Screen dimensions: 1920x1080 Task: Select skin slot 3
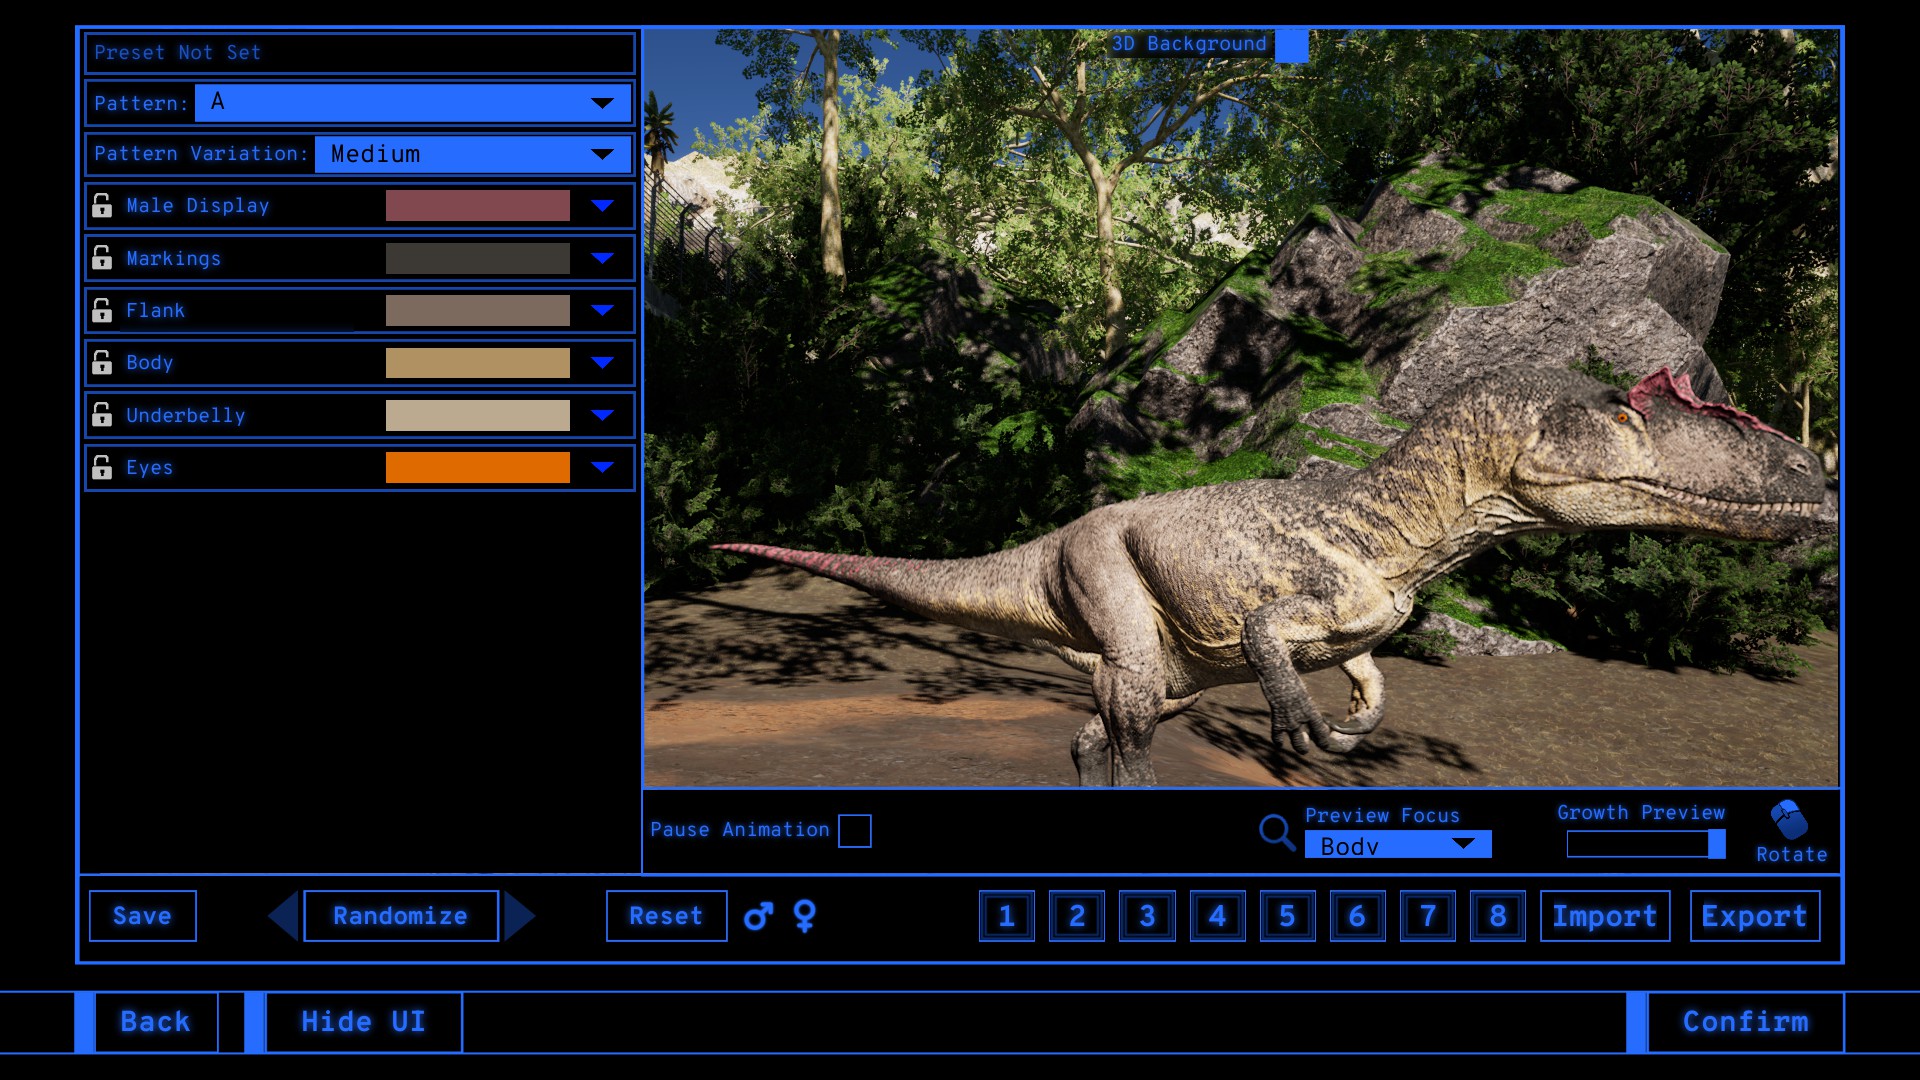tap(1147, 916)
